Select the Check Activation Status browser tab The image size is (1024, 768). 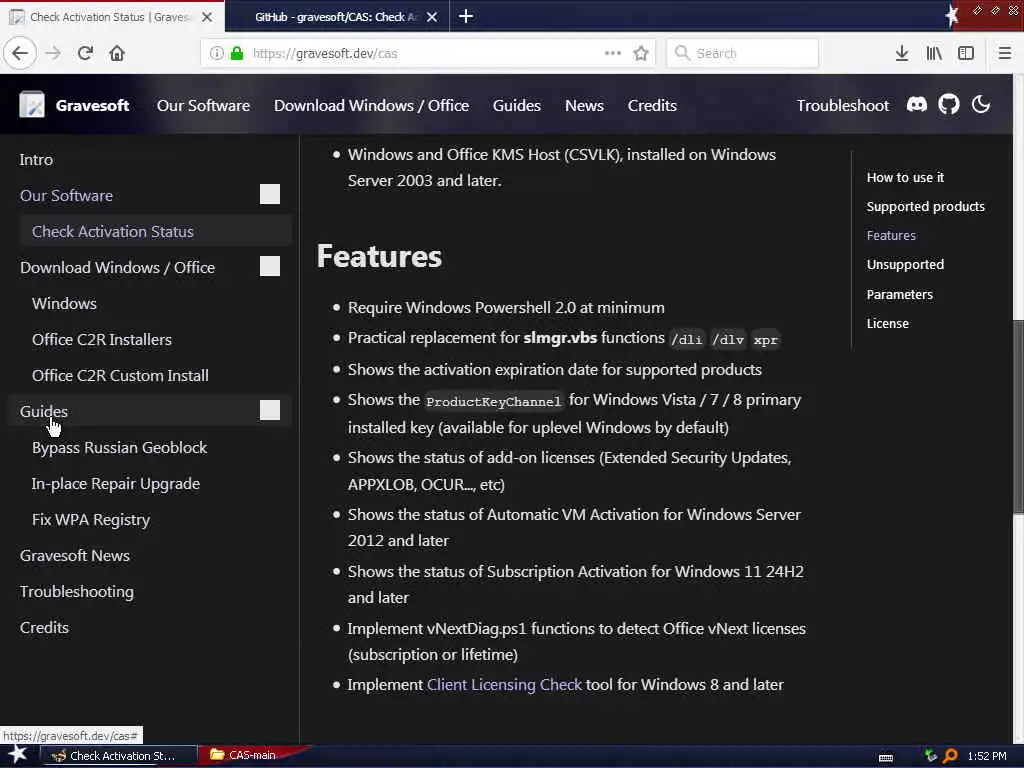pyautogui.click(x=111, y=17)
